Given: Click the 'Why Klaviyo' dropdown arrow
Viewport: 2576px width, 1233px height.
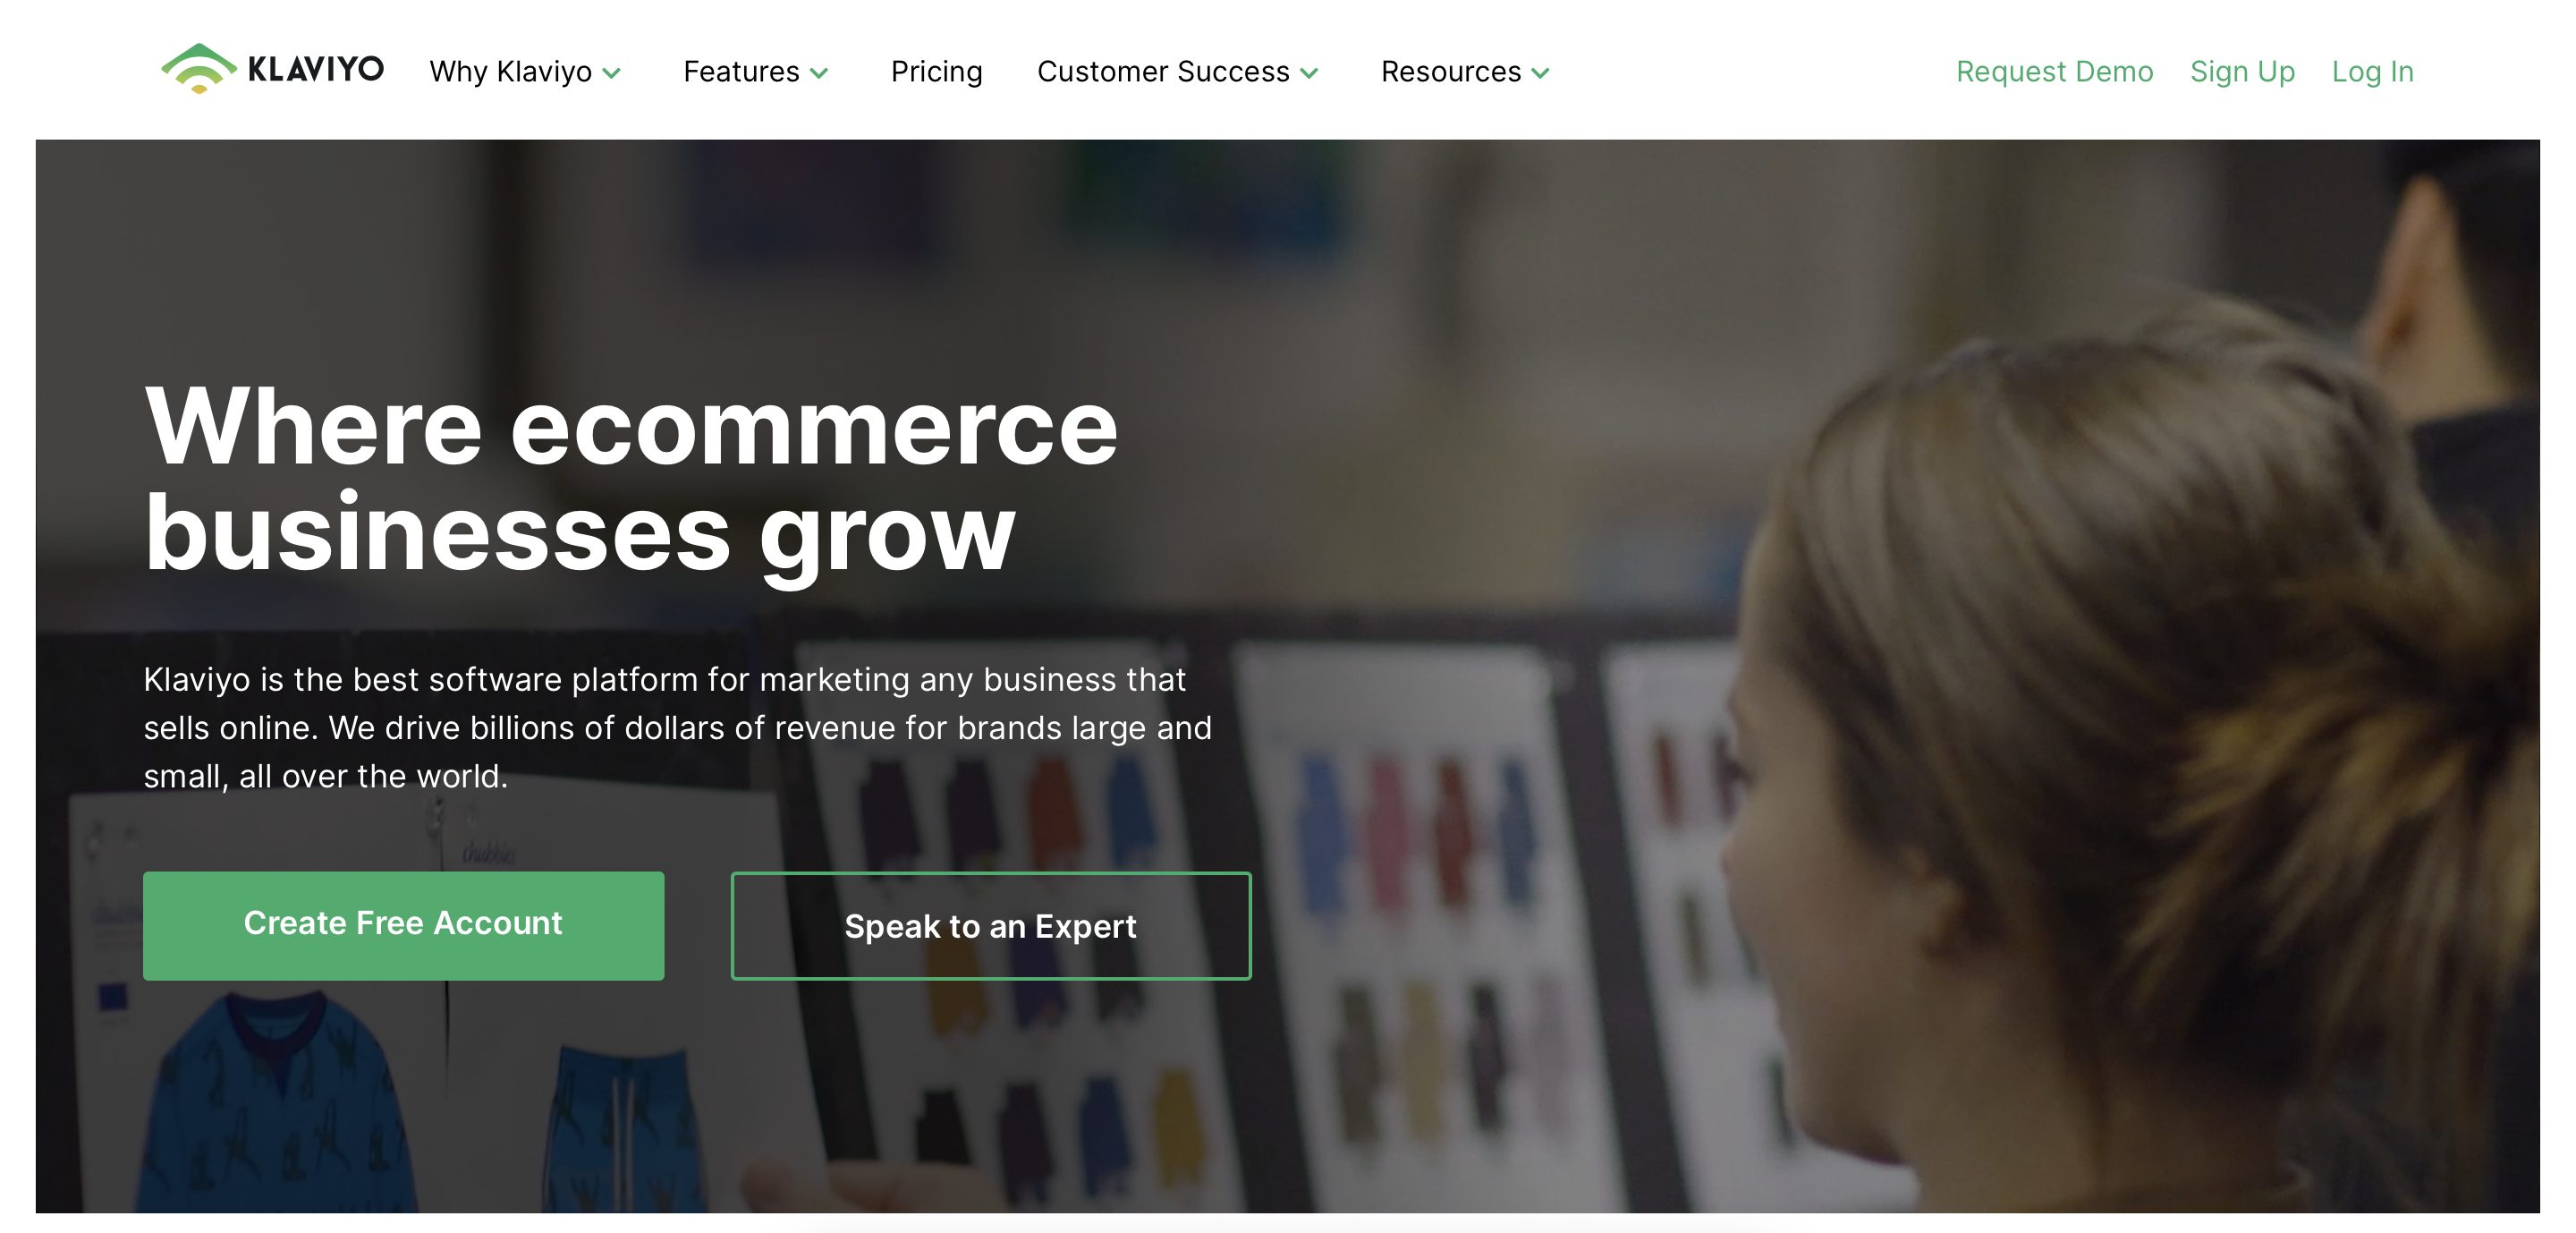Looking at the screenshot, I should pyautogui.click(x=619, y=72).
